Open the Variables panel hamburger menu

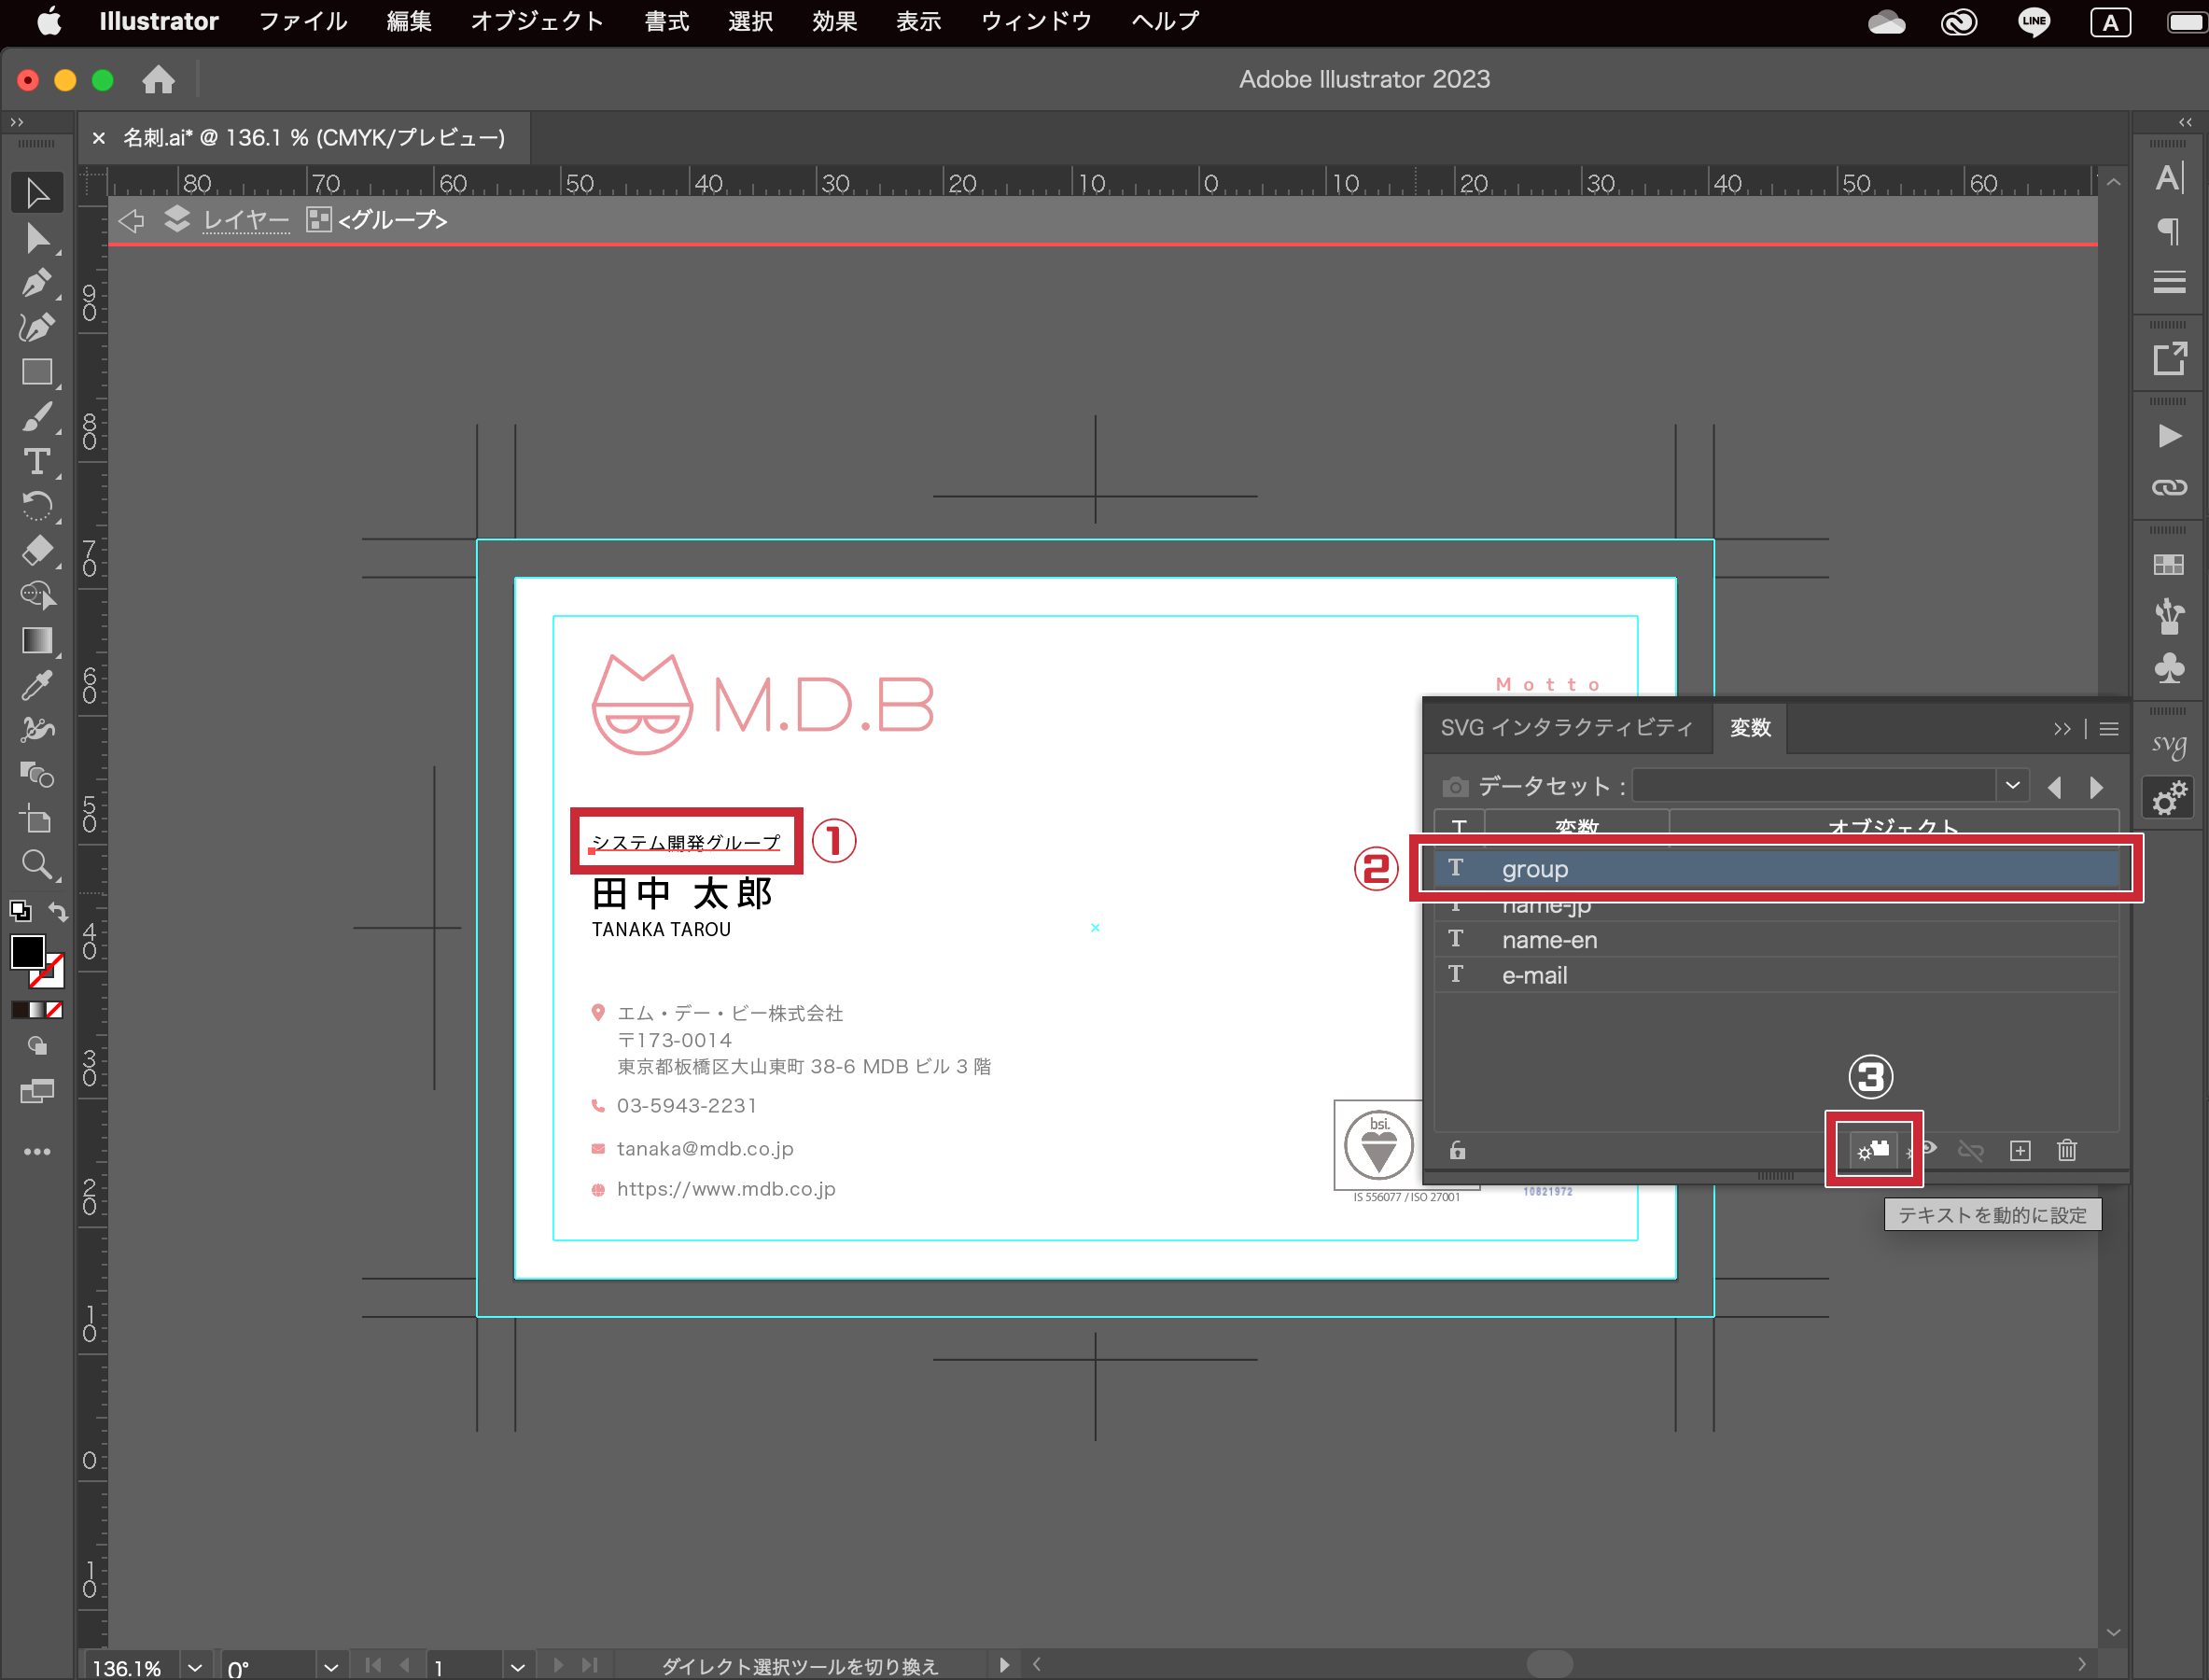[x=2109, y=729]
